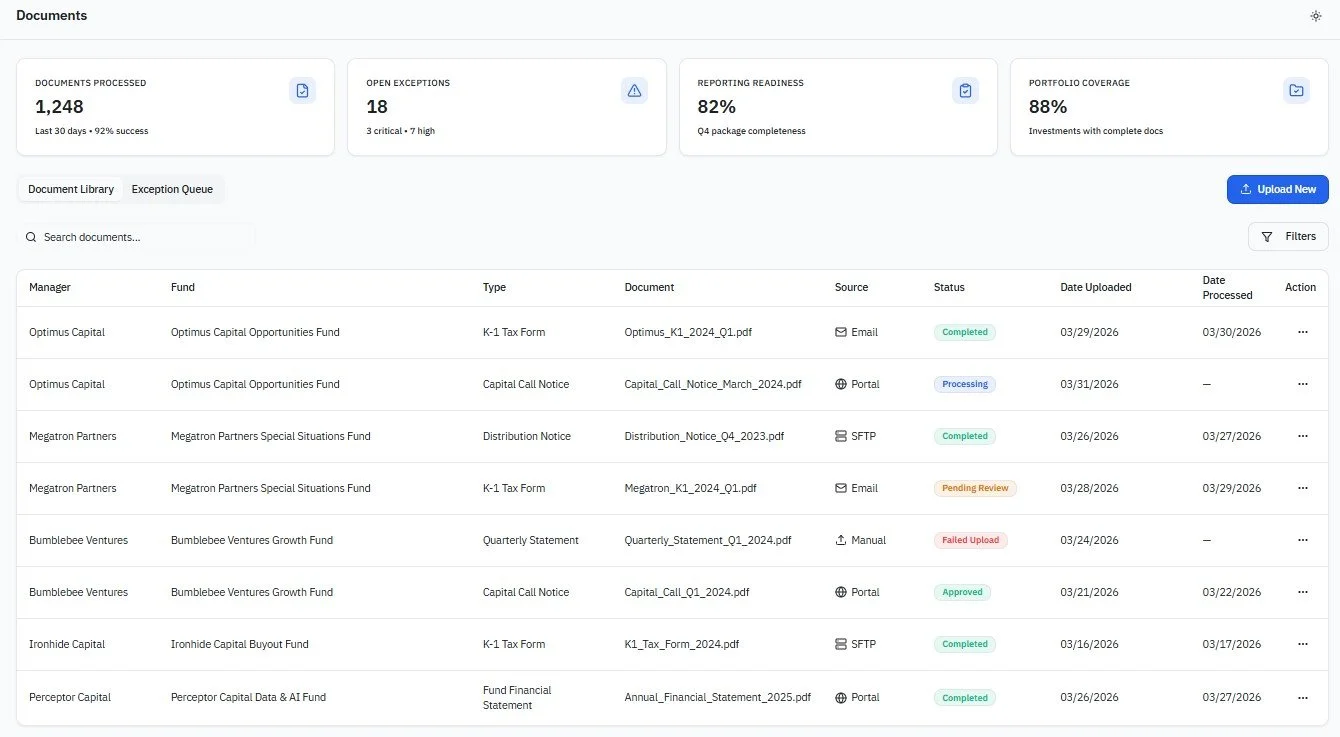The width and height of the screenshot is (1340, 737).
Task: Click the Upload New button
Action: tap(1278, 189)
